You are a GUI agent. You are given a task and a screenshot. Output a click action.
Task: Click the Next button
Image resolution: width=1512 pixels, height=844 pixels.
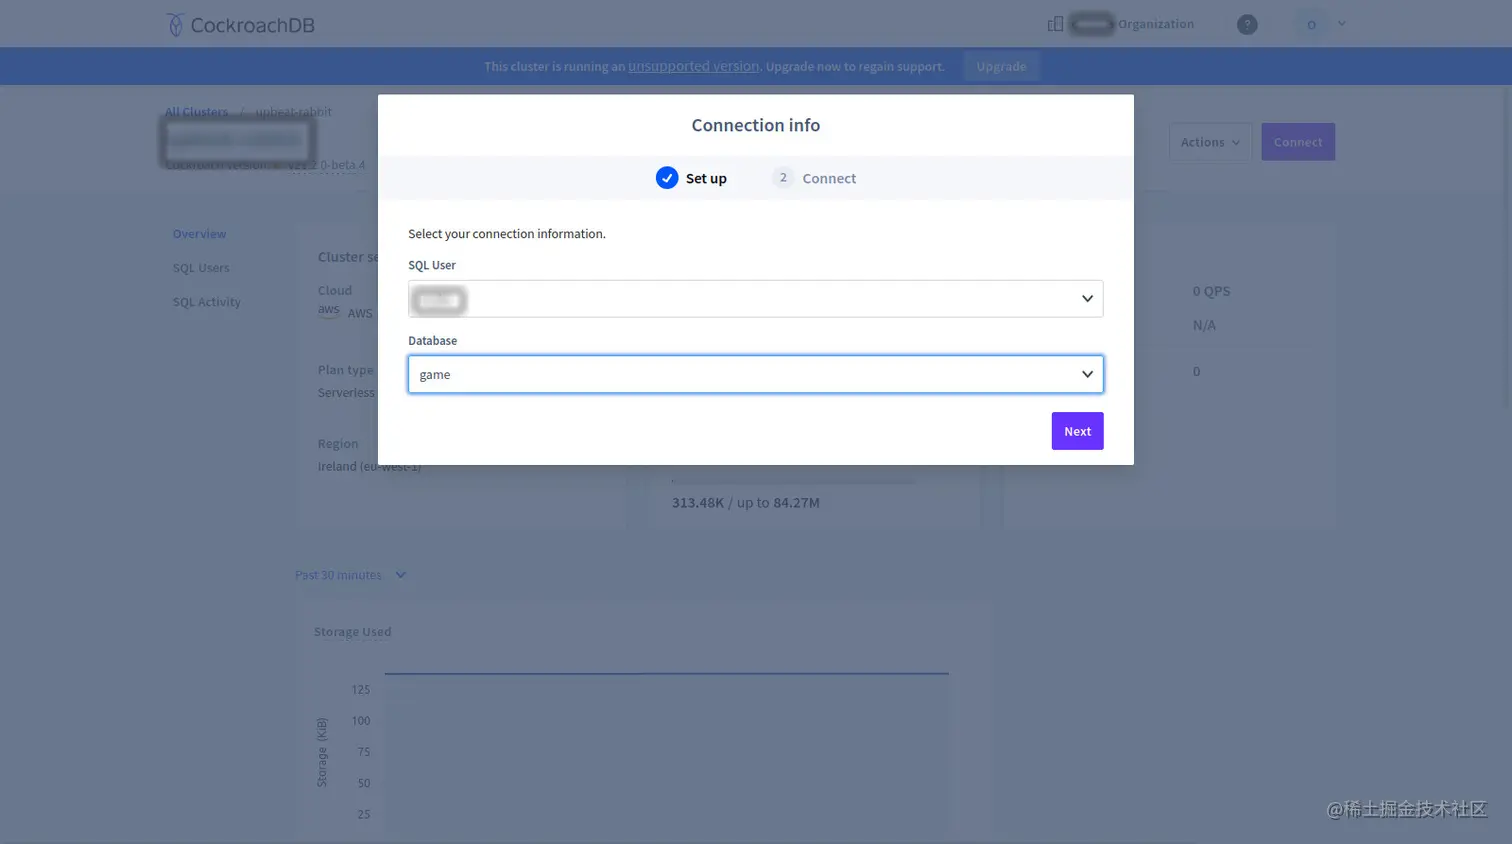(x=1077, y=431)
